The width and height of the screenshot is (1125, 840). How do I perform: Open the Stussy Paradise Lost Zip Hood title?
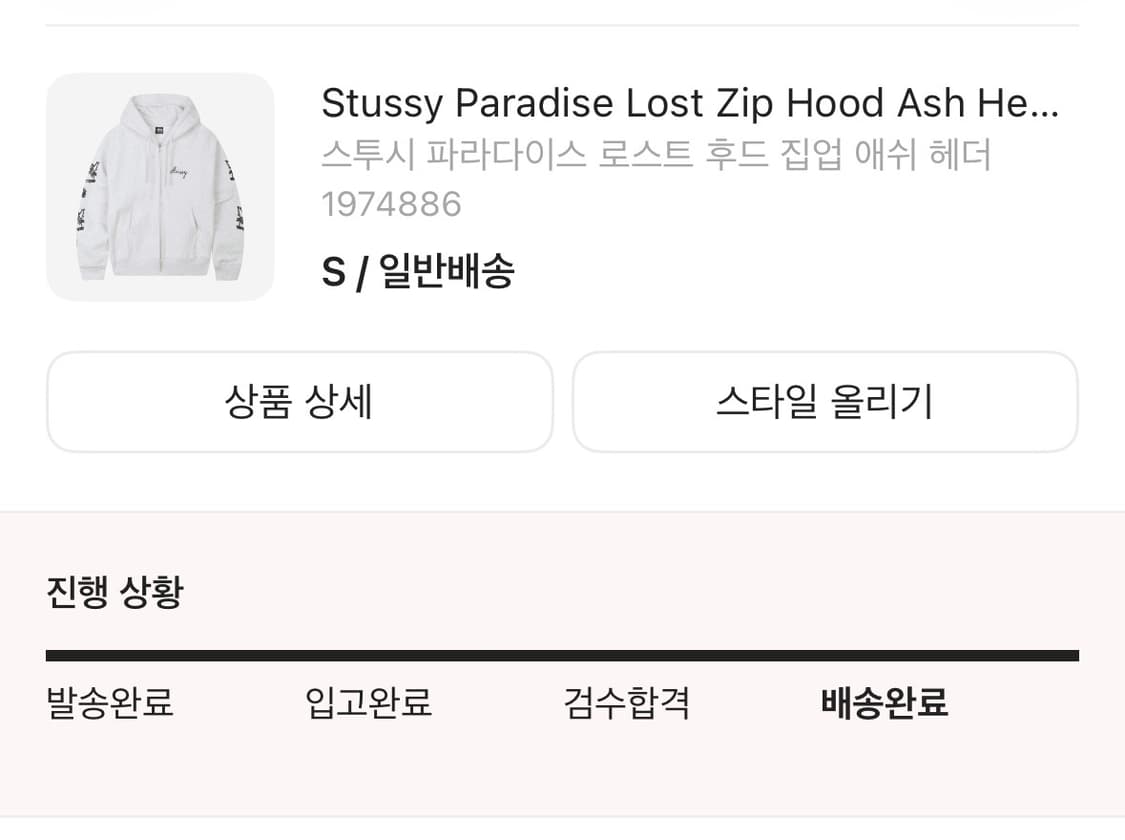[690, 103]
